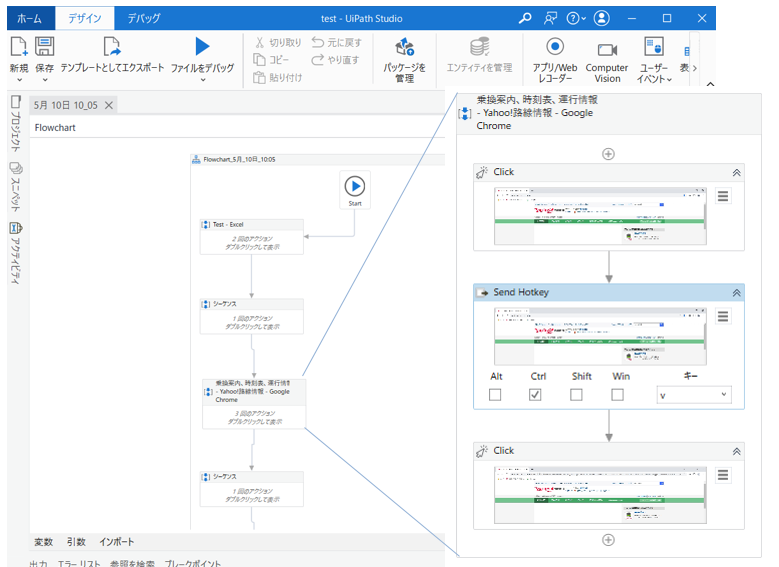The height and width of the screenshot is (567, 779).
Task: Close the 5月 10日 10_05 tab
Action: coord(109,105)
